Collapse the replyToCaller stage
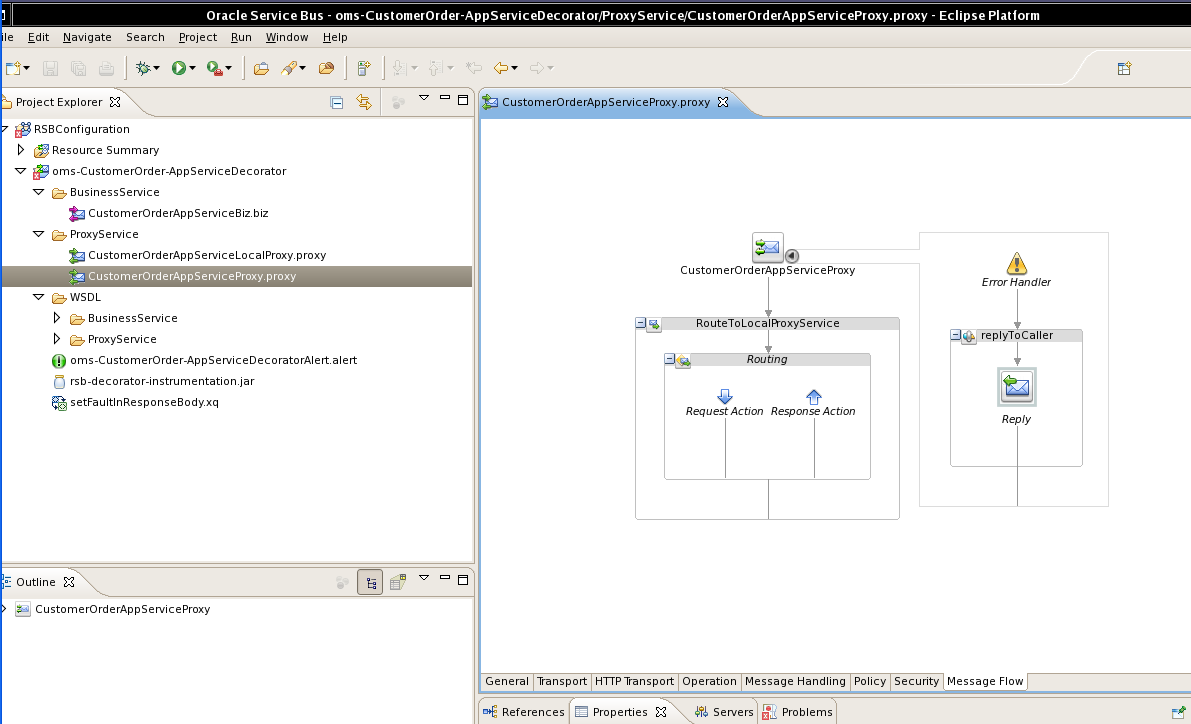 click(956, 334)
